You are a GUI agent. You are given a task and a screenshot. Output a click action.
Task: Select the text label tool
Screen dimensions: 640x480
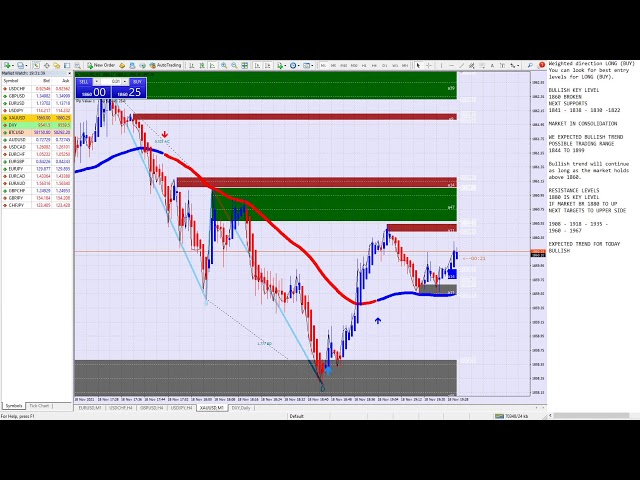tap(492, 65)
